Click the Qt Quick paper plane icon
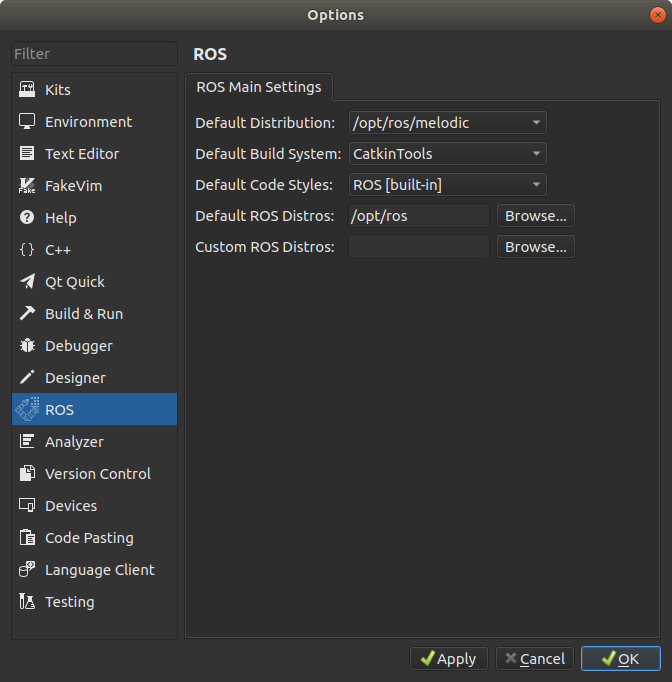Image resolution: width=672 pixels, height=682 pixels. point(27,281)
